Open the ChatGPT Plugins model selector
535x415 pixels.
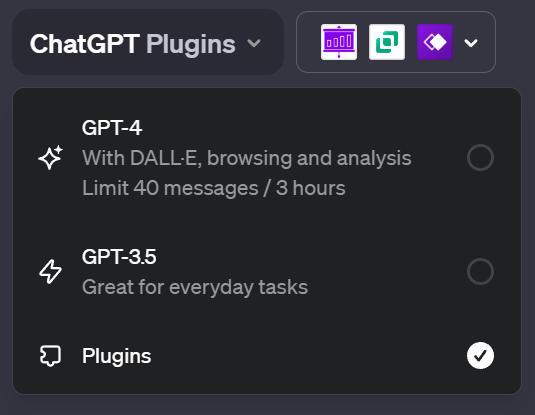pos(148,42)
